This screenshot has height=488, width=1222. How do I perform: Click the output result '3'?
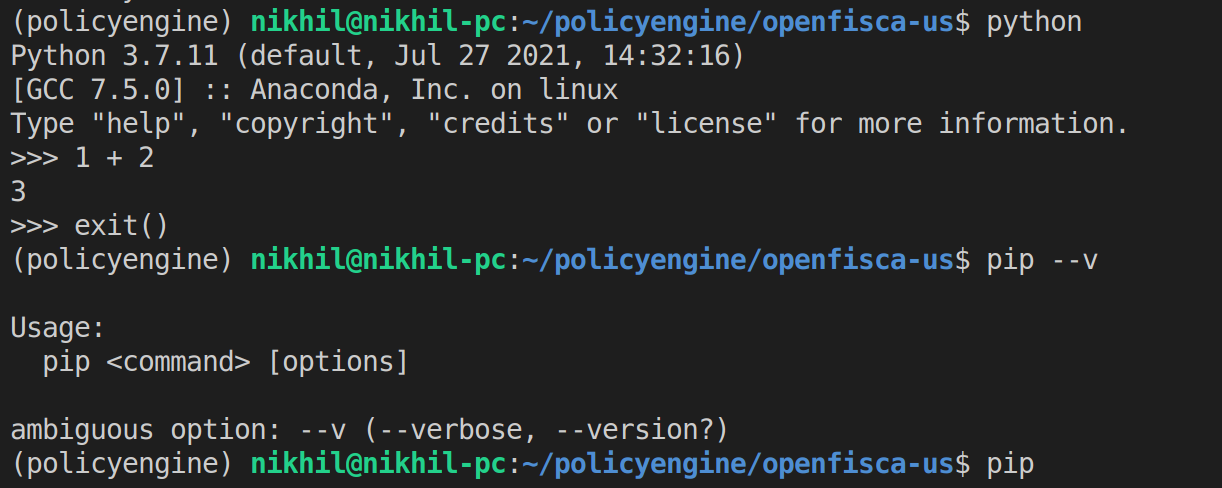18,192
